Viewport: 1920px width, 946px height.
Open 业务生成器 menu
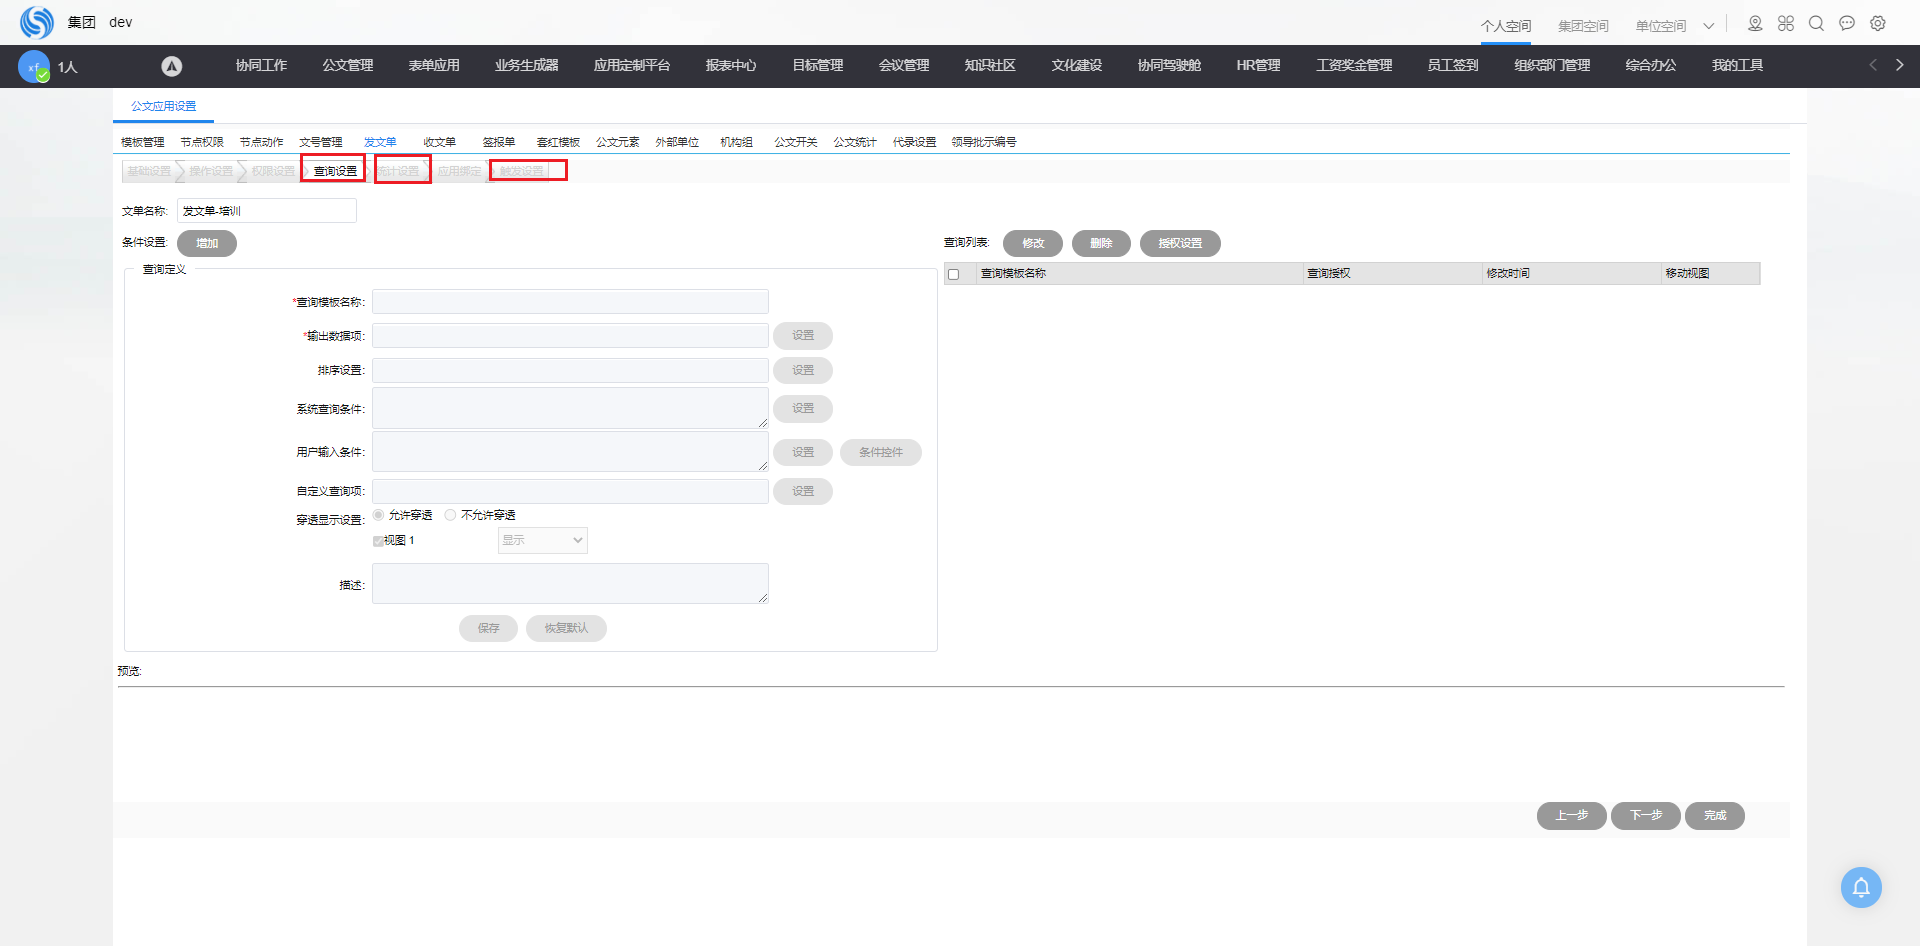tap(527, 66)
